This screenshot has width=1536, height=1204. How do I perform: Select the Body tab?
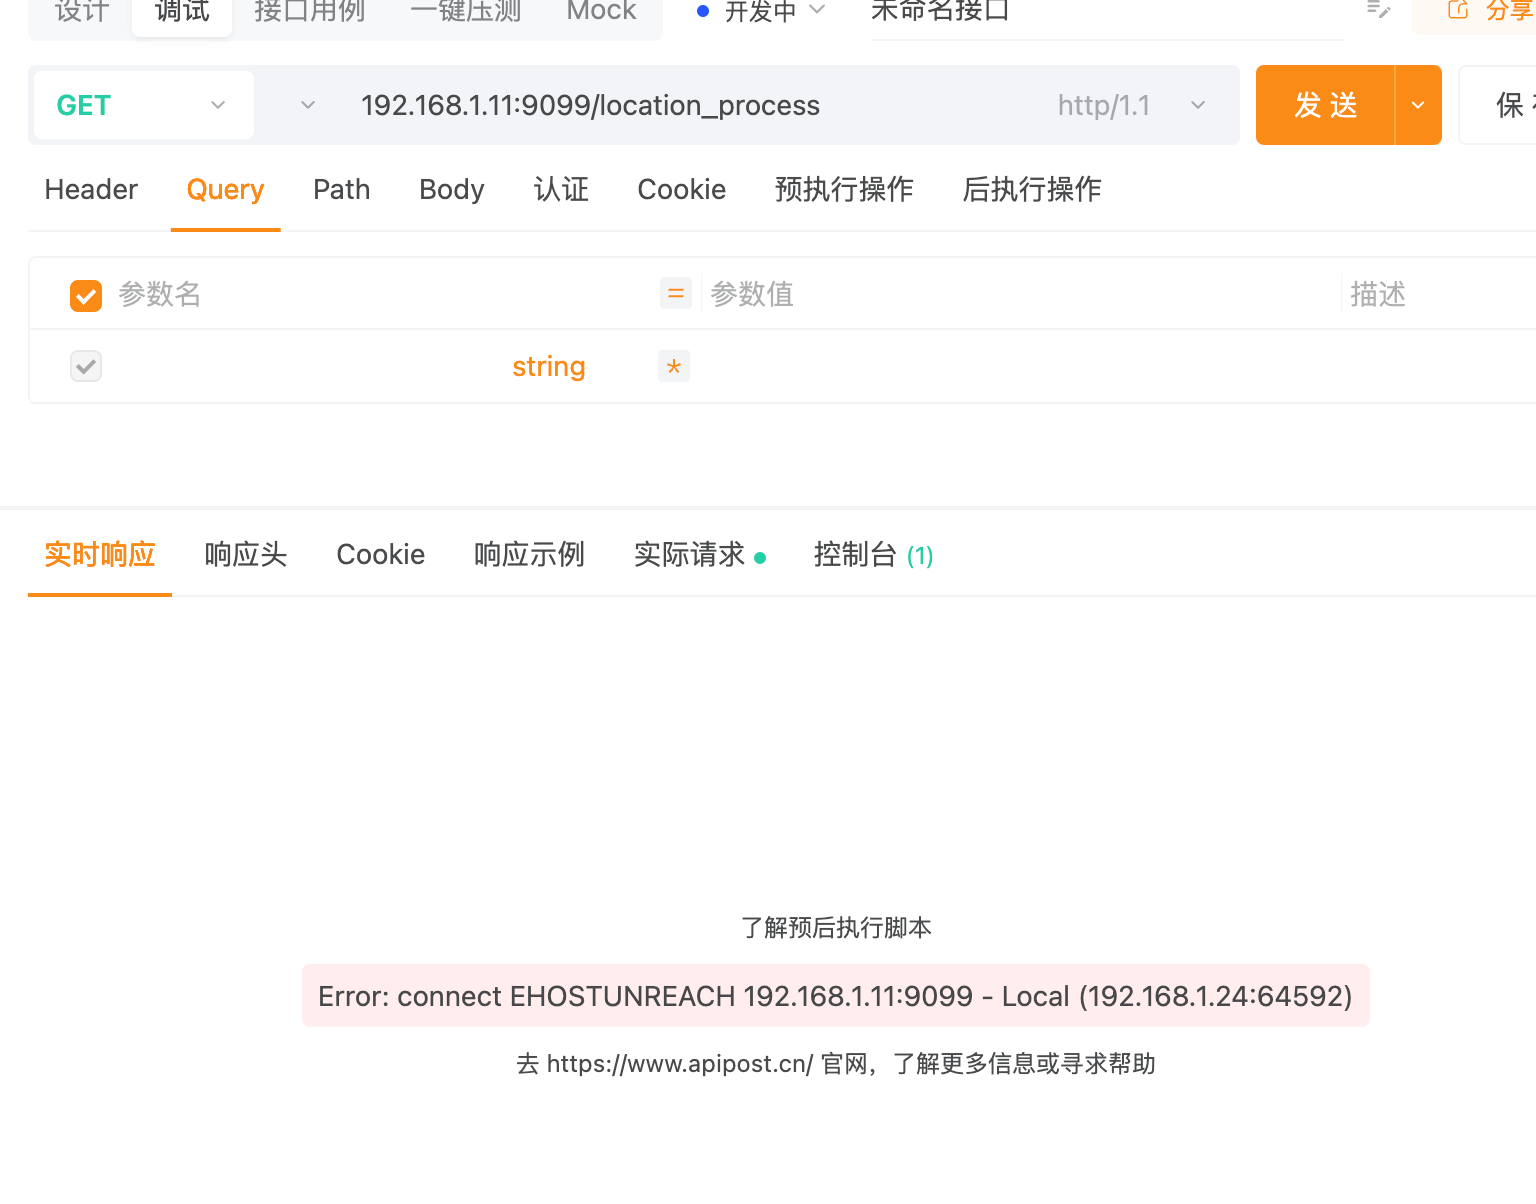tap(452, 189)
